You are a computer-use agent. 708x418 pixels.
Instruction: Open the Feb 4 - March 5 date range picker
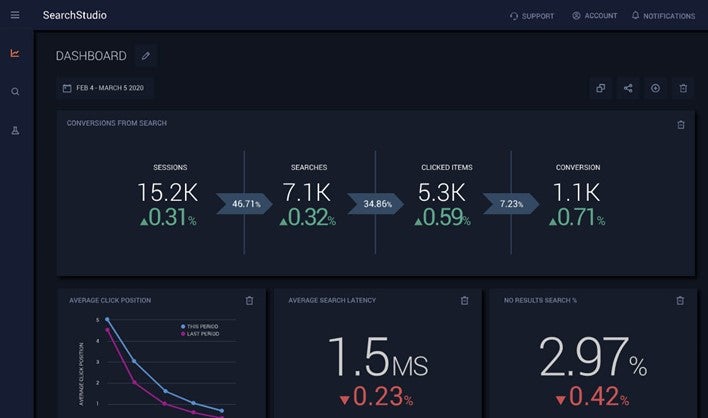(105, 88)
